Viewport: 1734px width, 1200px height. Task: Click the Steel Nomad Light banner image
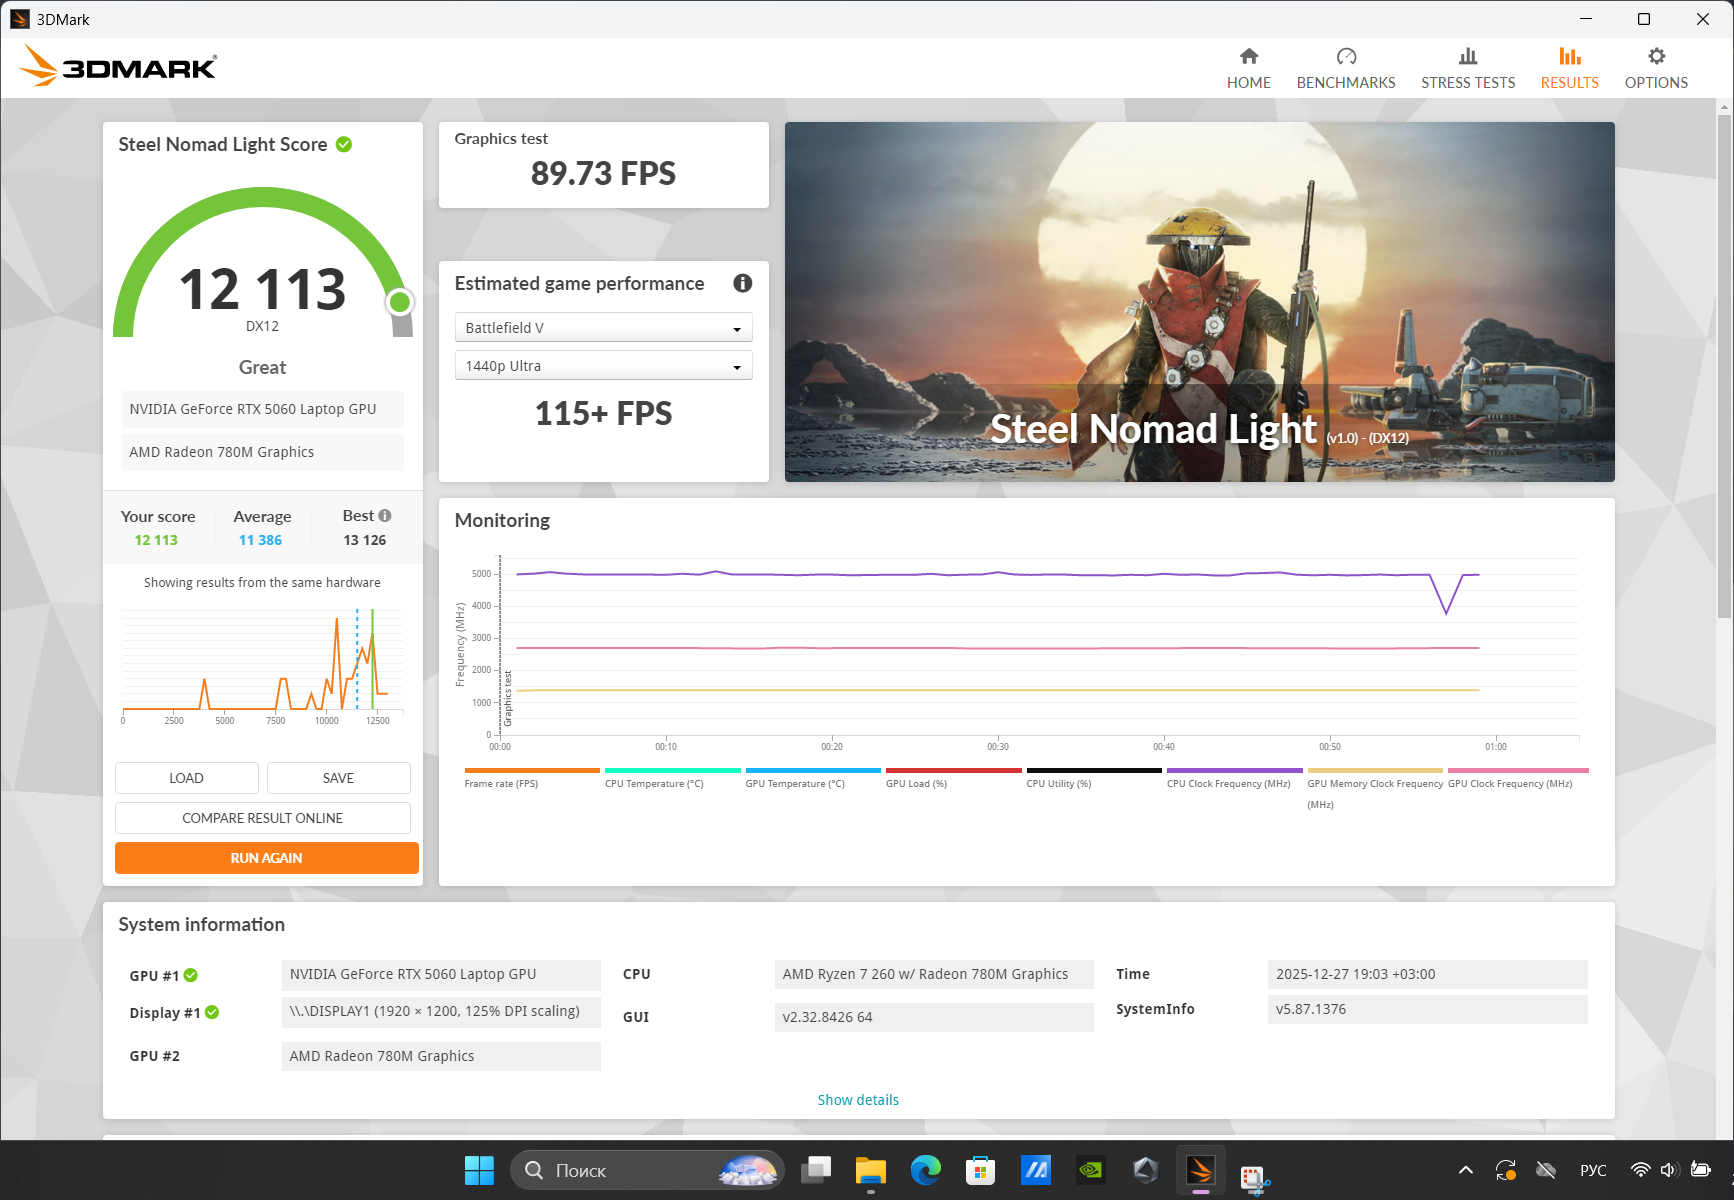(1199, 301)
